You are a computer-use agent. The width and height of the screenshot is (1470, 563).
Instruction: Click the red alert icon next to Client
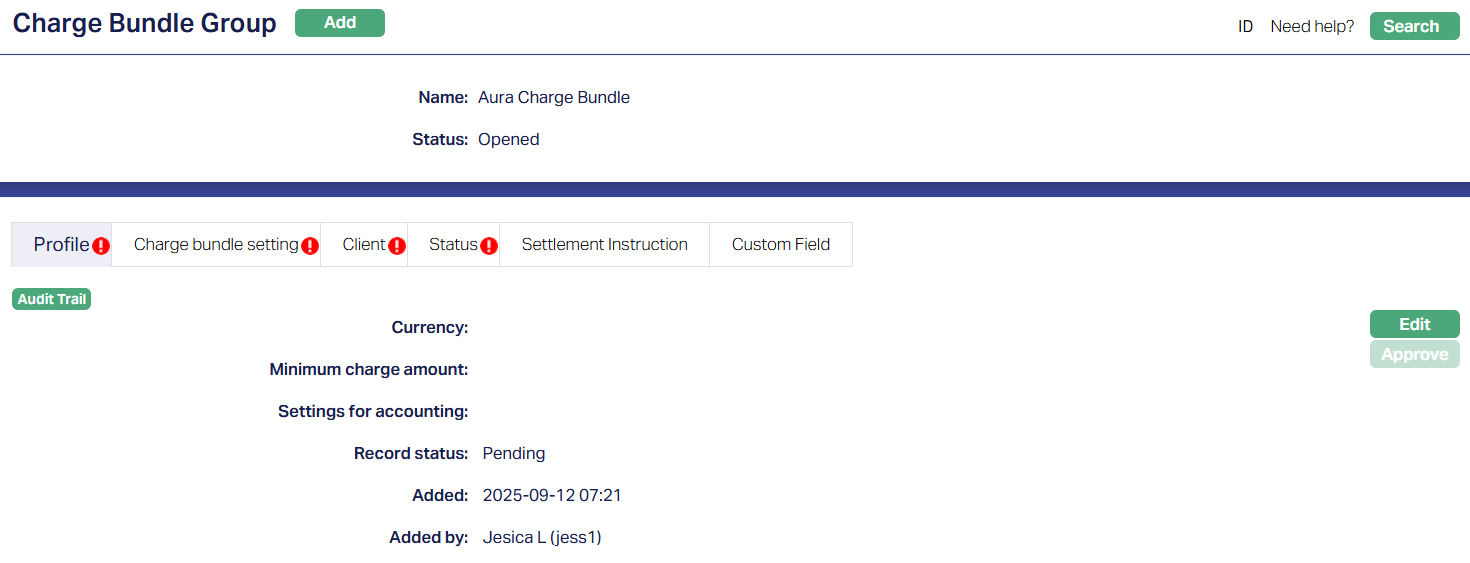(x=397, y=246)
